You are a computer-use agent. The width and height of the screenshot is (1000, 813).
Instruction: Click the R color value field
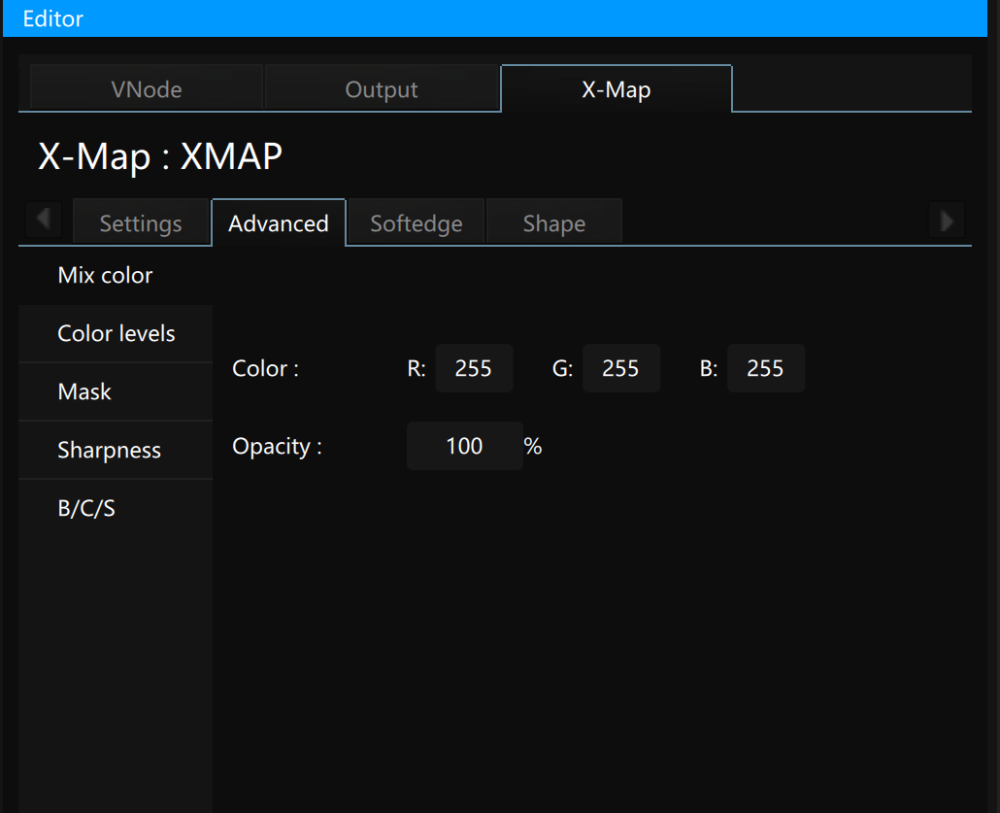click(x=474, y=368)
